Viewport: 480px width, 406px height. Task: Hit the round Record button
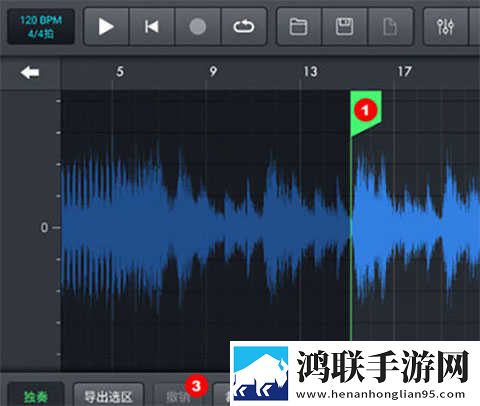pyautogui.click(x=198, y=27)
